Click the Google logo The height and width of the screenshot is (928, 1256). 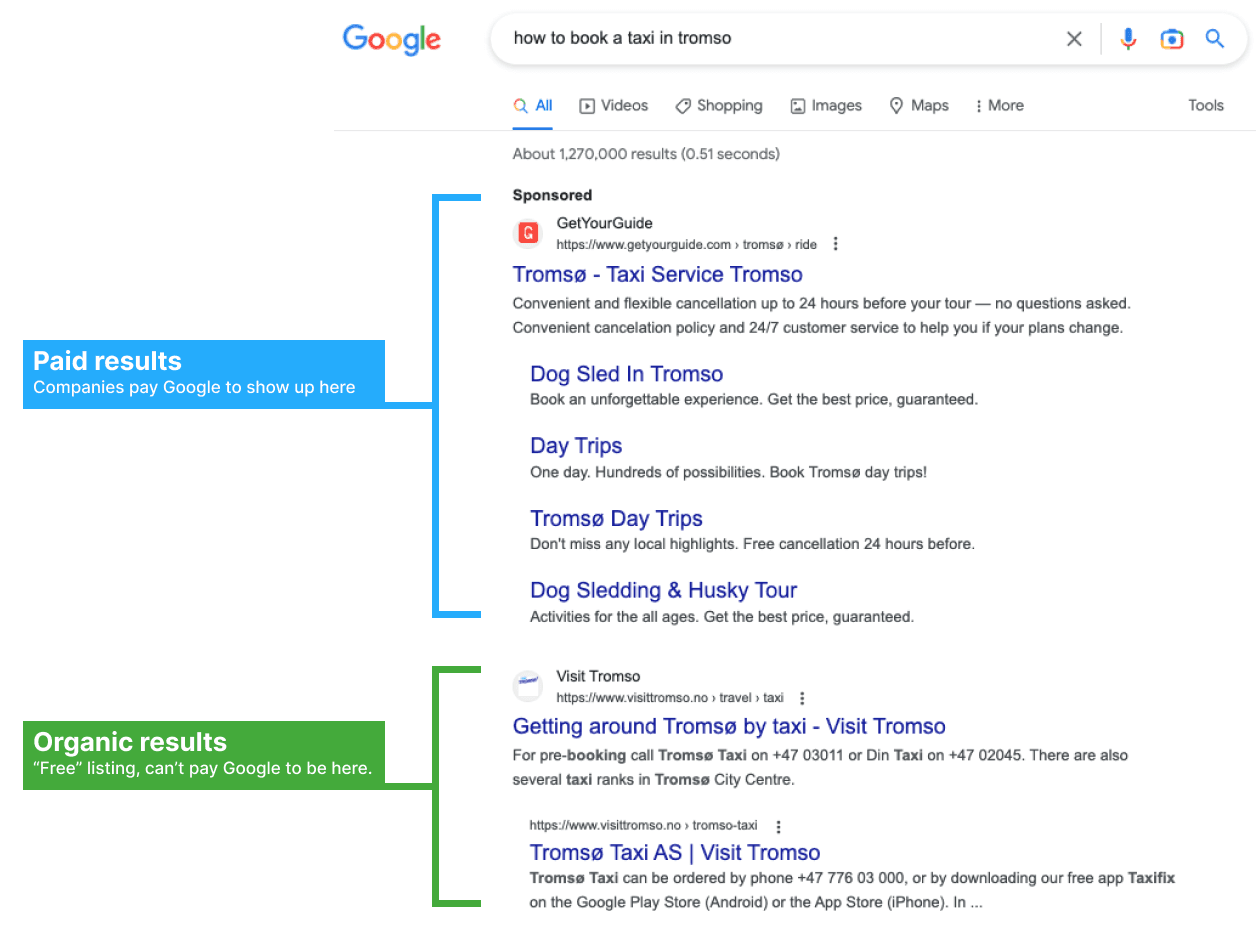coord(392,39)
